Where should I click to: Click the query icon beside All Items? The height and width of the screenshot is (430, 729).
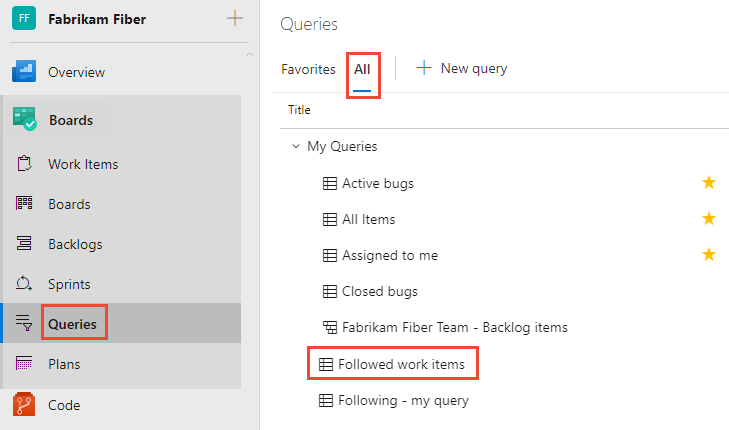pyautogui.click(x=330, y=219)
